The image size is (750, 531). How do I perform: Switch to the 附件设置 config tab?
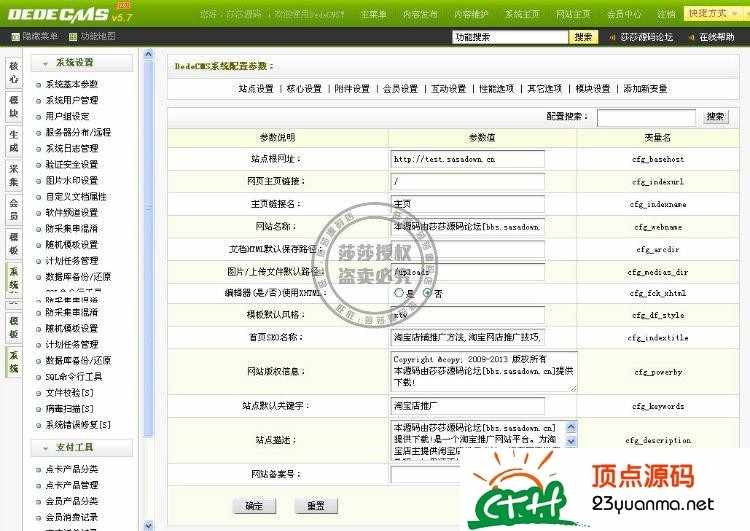352,89
